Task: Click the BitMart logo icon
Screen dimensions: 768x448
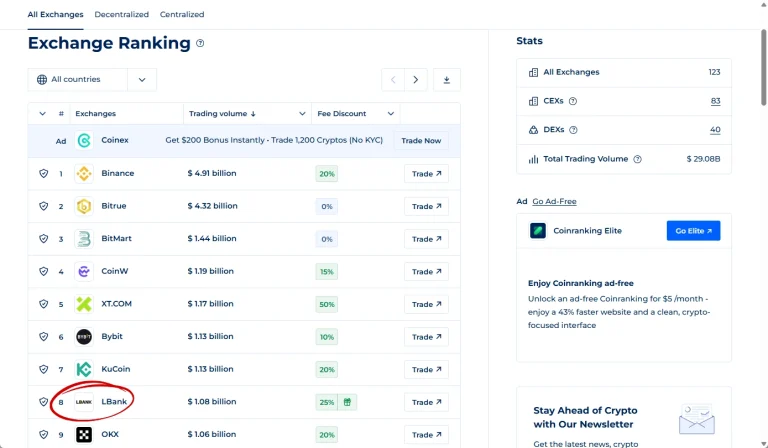Action: tap(84, 239)
